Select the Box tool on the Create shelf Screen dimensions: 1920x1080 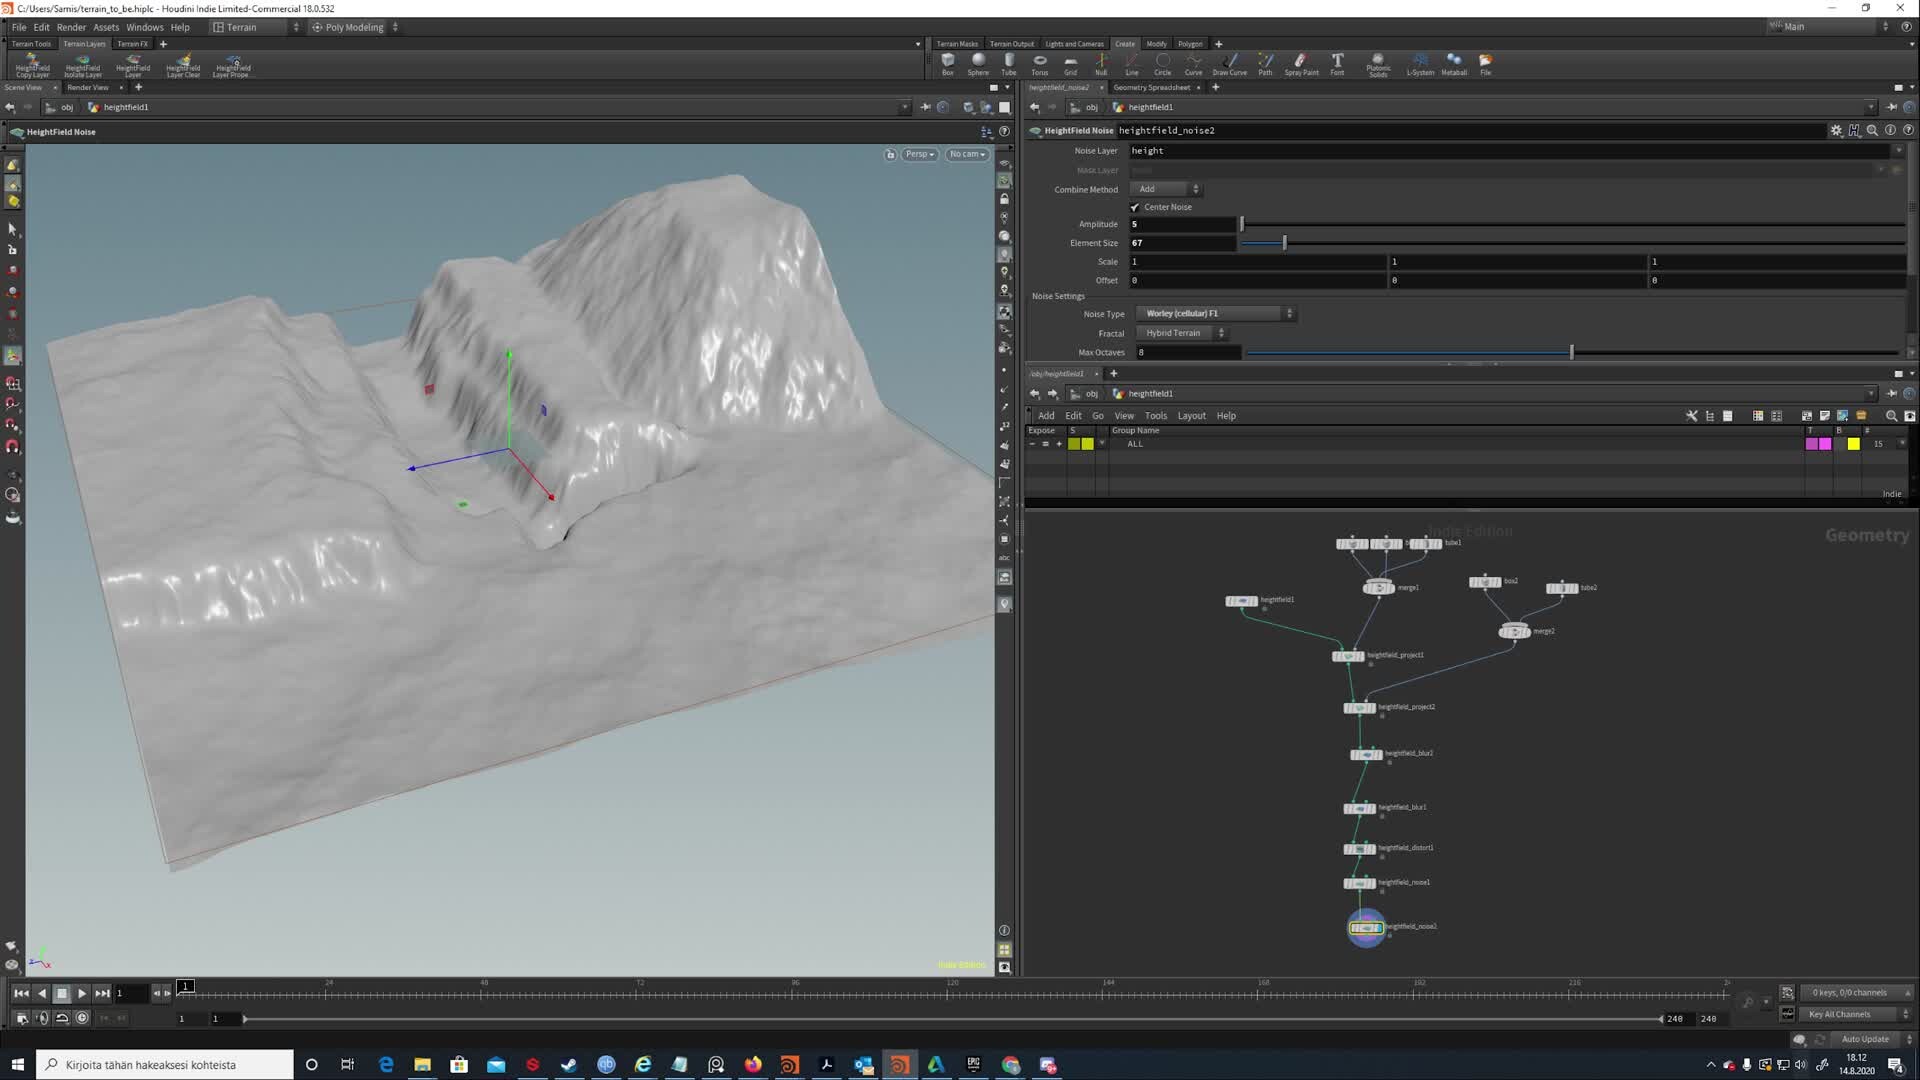pyautogui.click(x=948, y=64)
